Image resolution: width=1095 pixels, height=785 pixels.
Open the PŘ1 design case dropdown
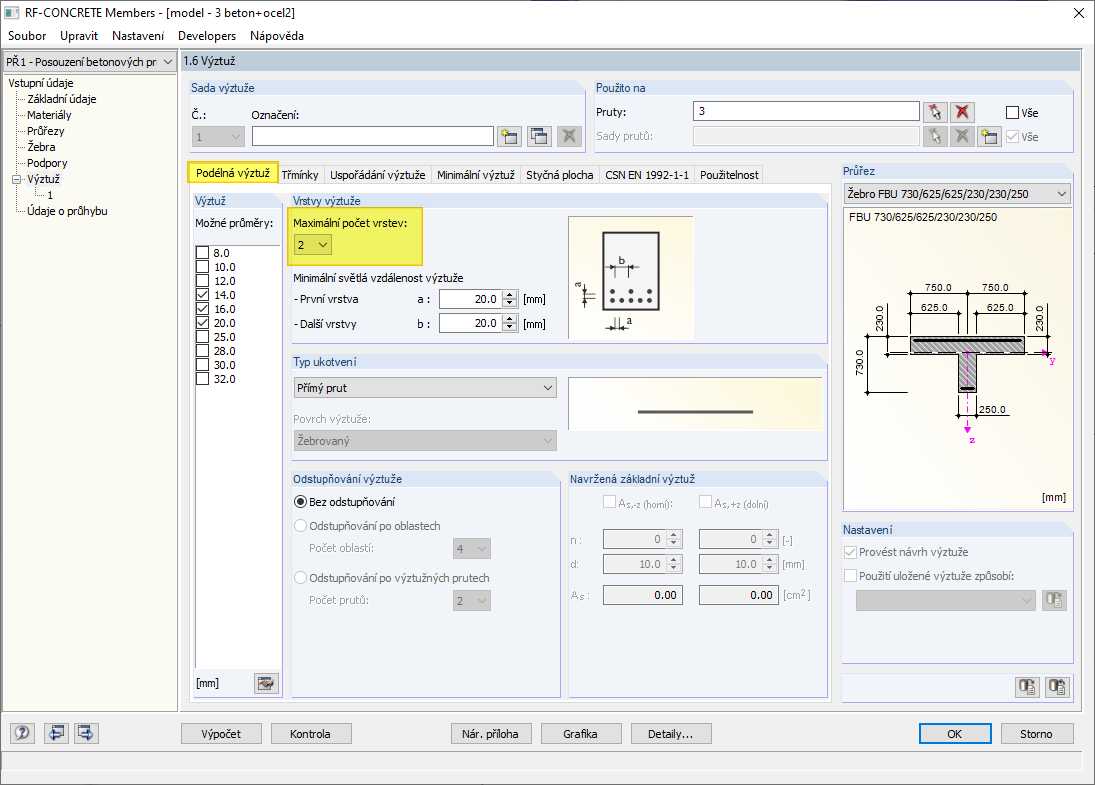tap(89, 62)
